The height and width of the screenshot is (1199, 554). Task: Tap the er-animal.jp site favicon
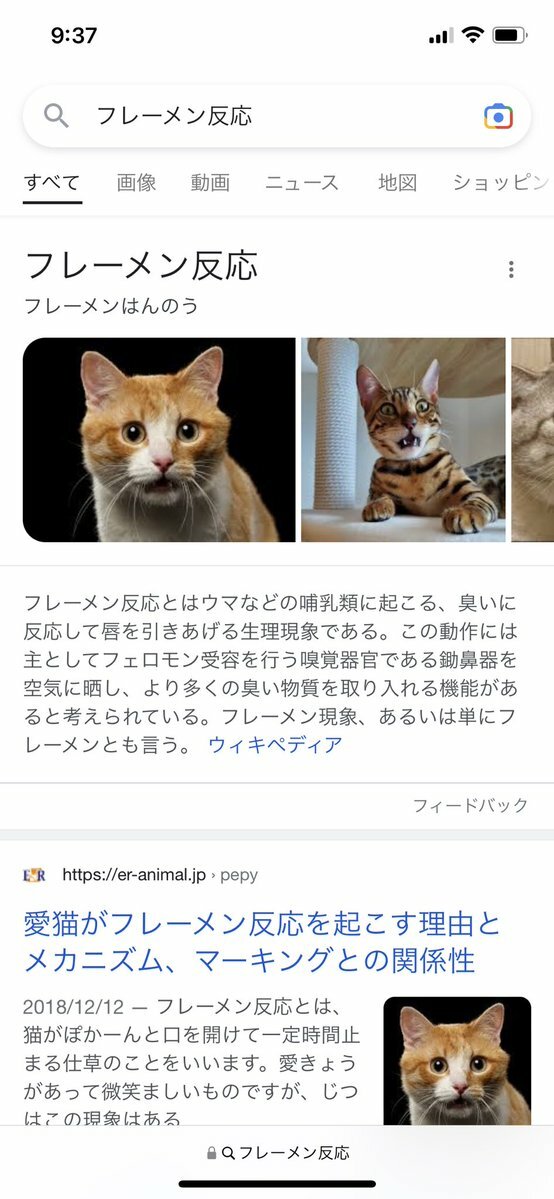(x=34, y=875)
